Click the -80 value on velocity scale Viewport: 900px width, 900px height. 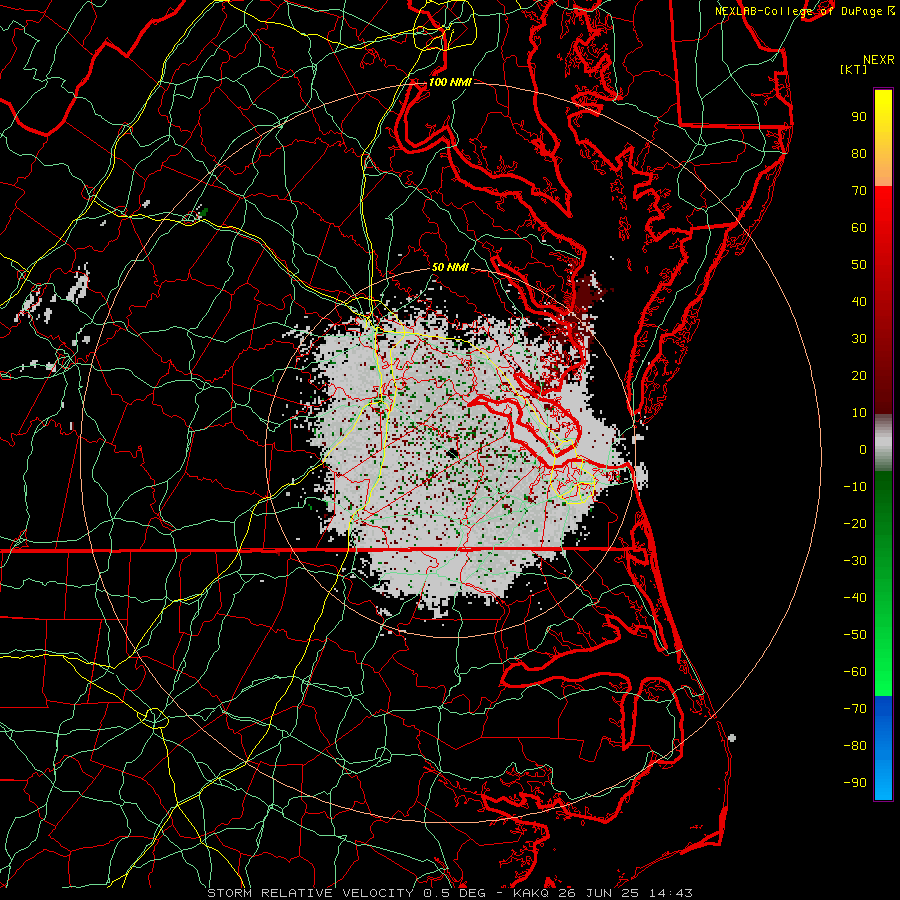(x=855, y=746)
